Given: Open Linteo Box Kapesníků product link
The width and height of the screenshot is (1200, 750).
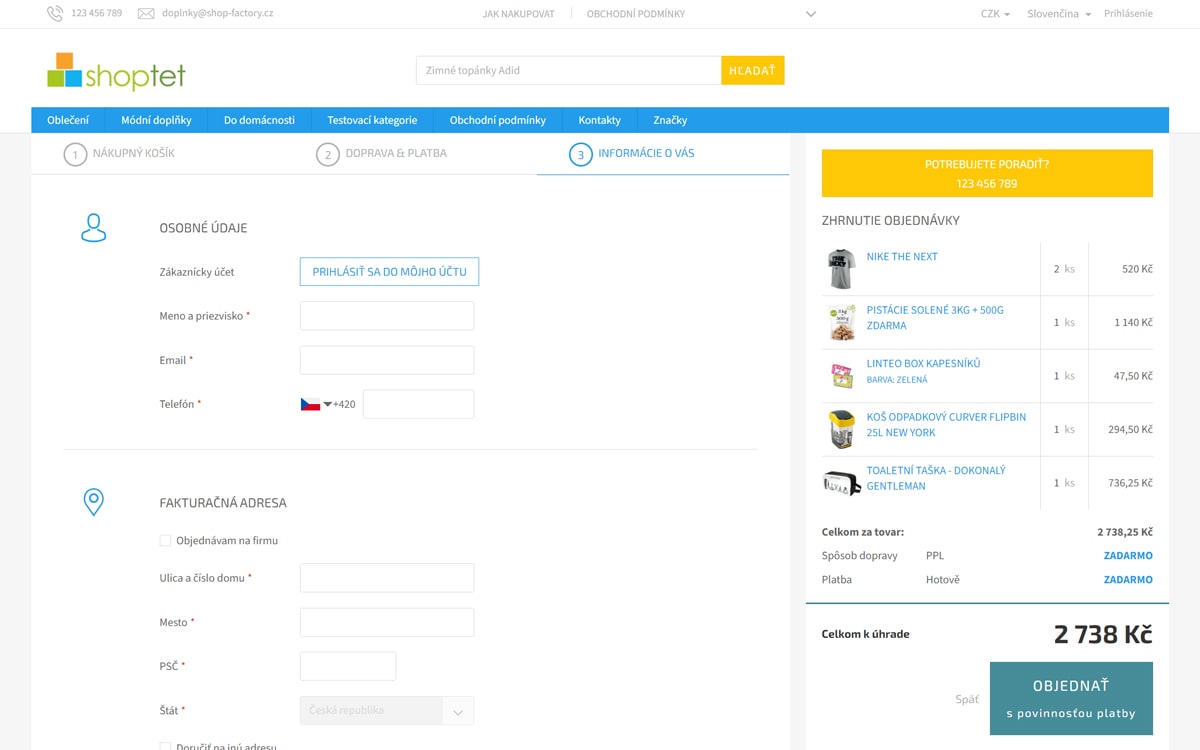Looking at the screenshot, I should coord(923,364).
